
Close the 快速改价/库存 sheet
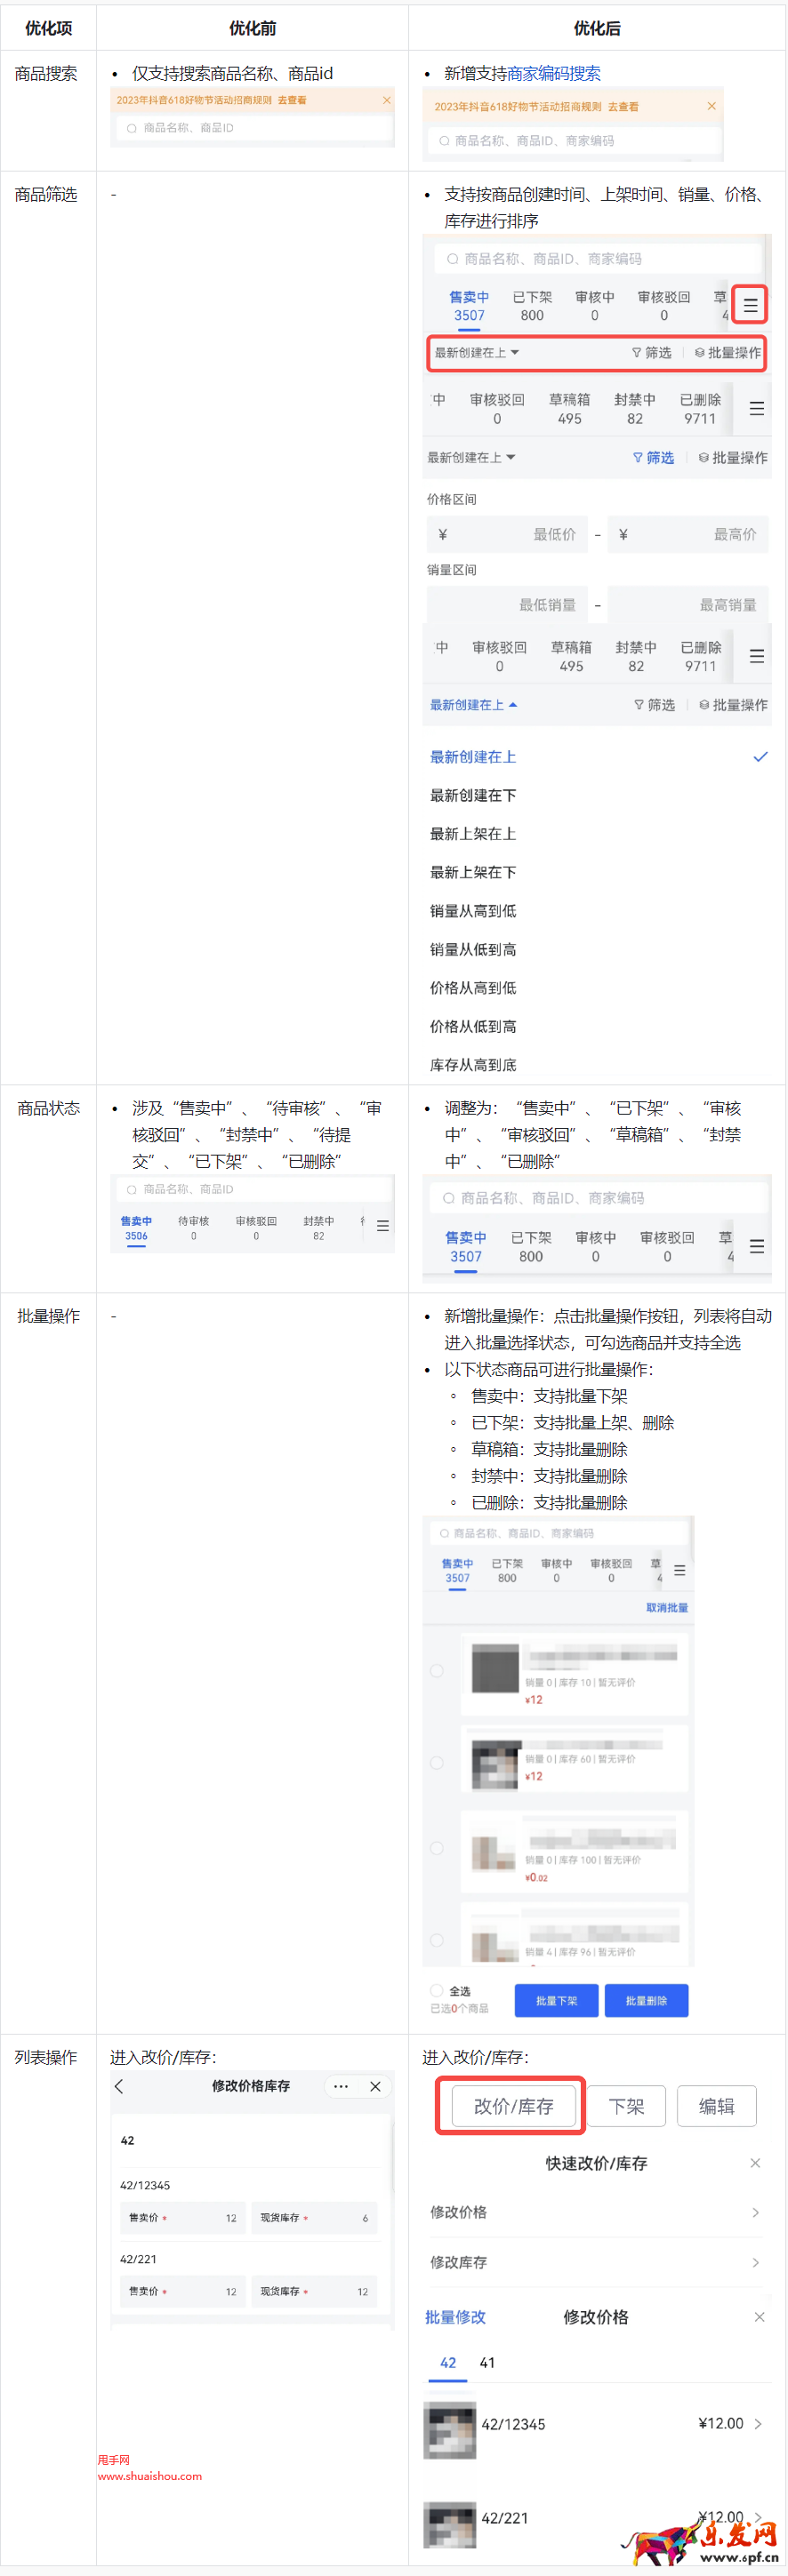pos(755,2163)
